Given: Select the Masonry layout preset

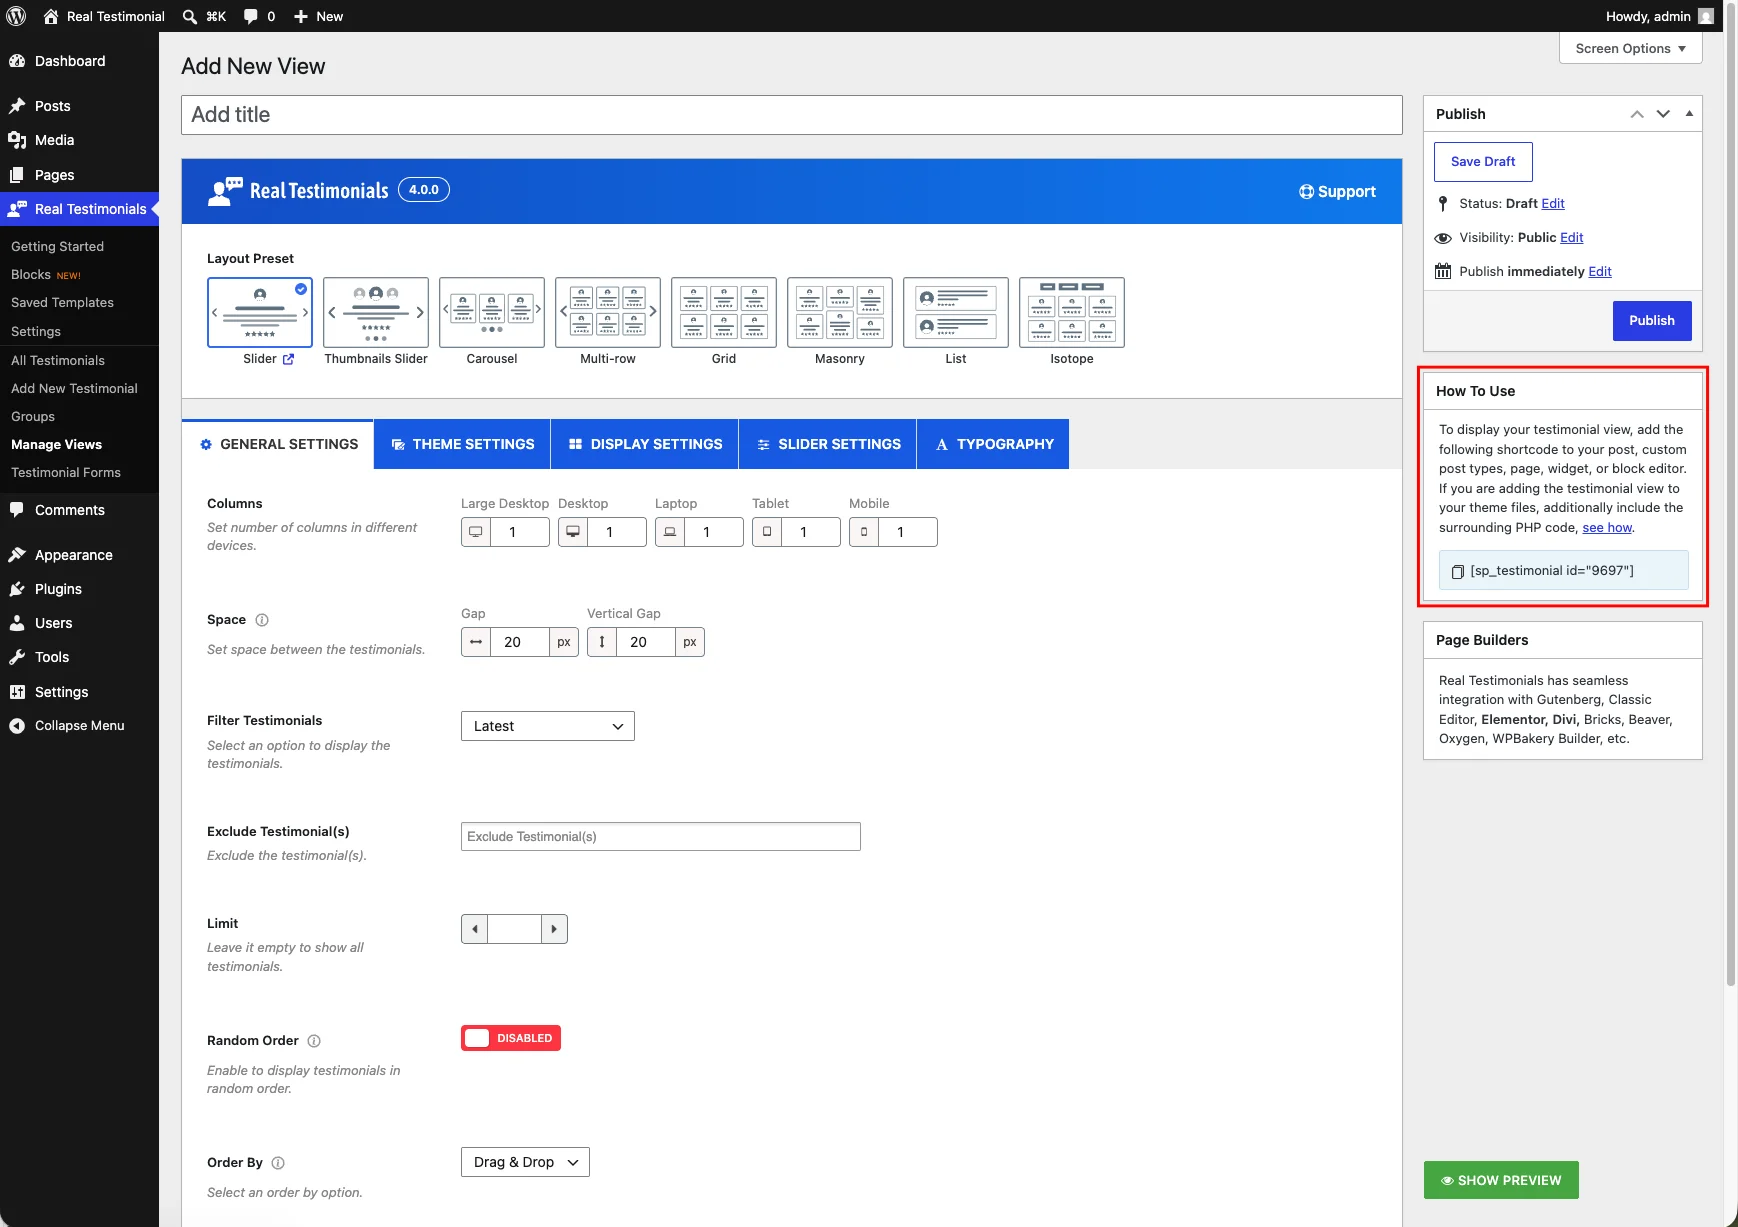Looking at the screenshot, I should click(x=840, y=312).
